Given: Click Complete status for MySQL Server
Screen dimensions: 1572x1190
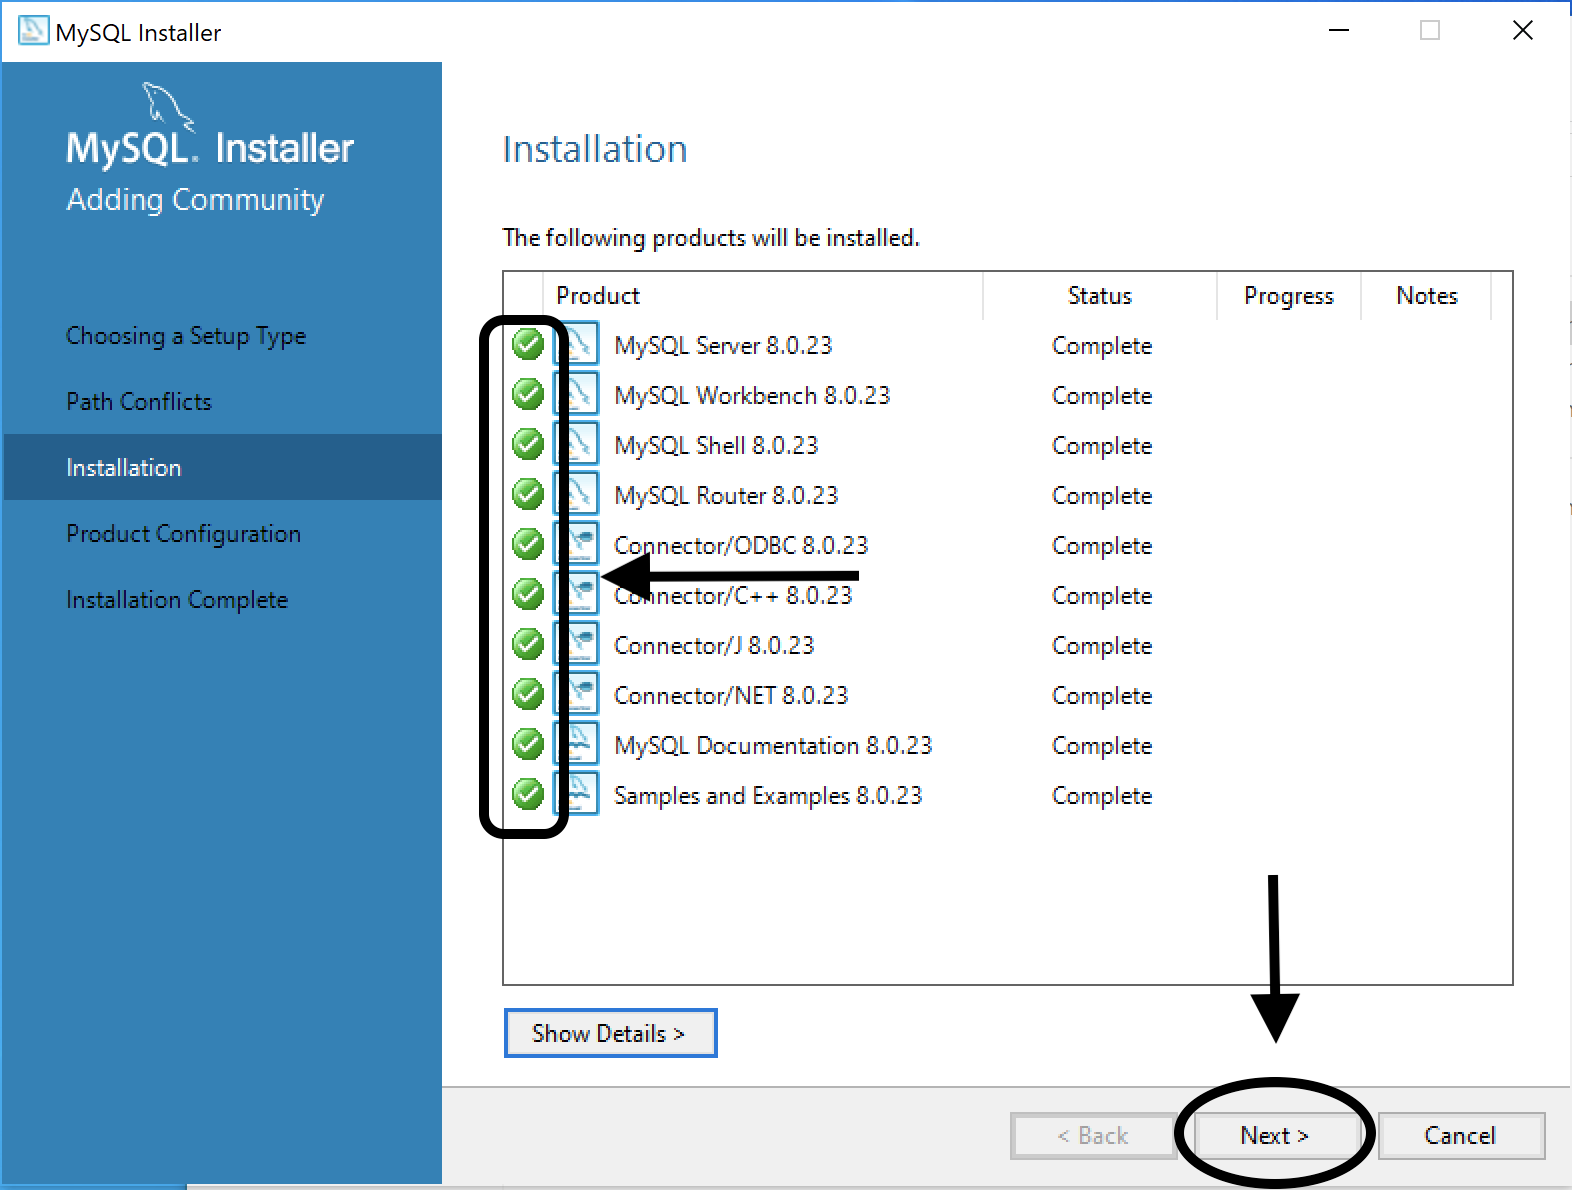Looking at the screenshot, I should coord(1102,346).
